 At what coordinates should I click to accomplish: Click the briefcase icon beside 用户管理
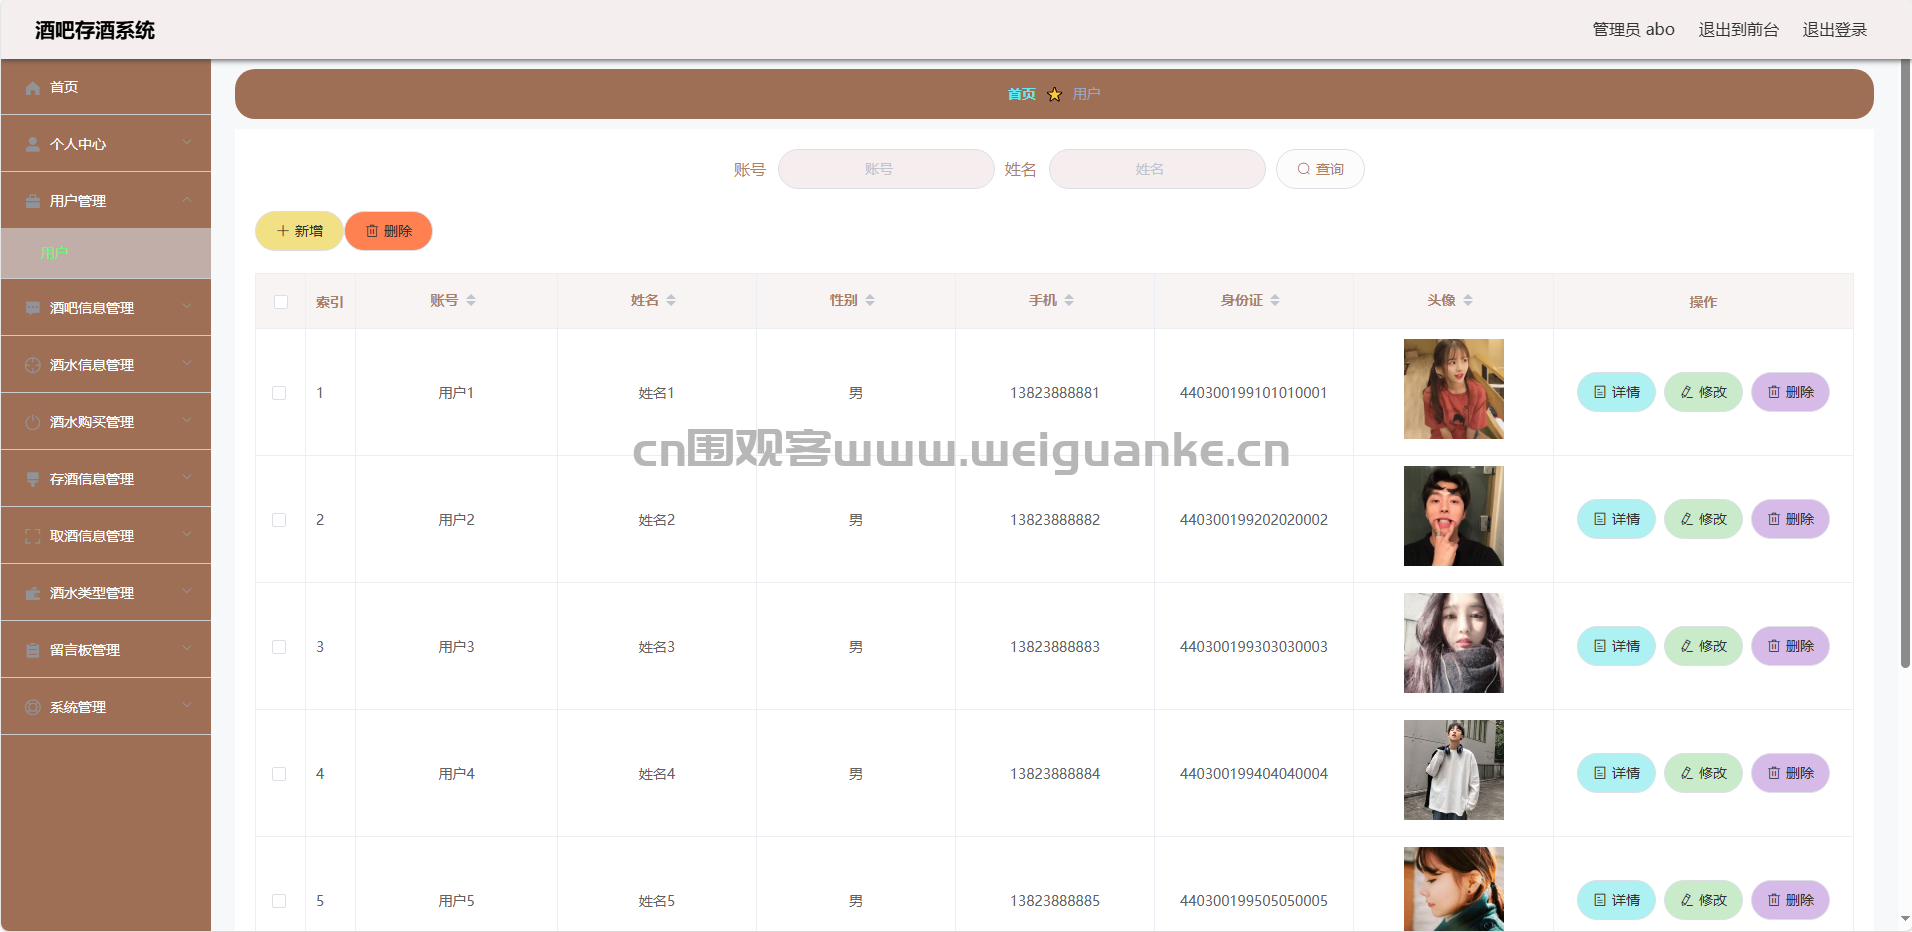33,202
